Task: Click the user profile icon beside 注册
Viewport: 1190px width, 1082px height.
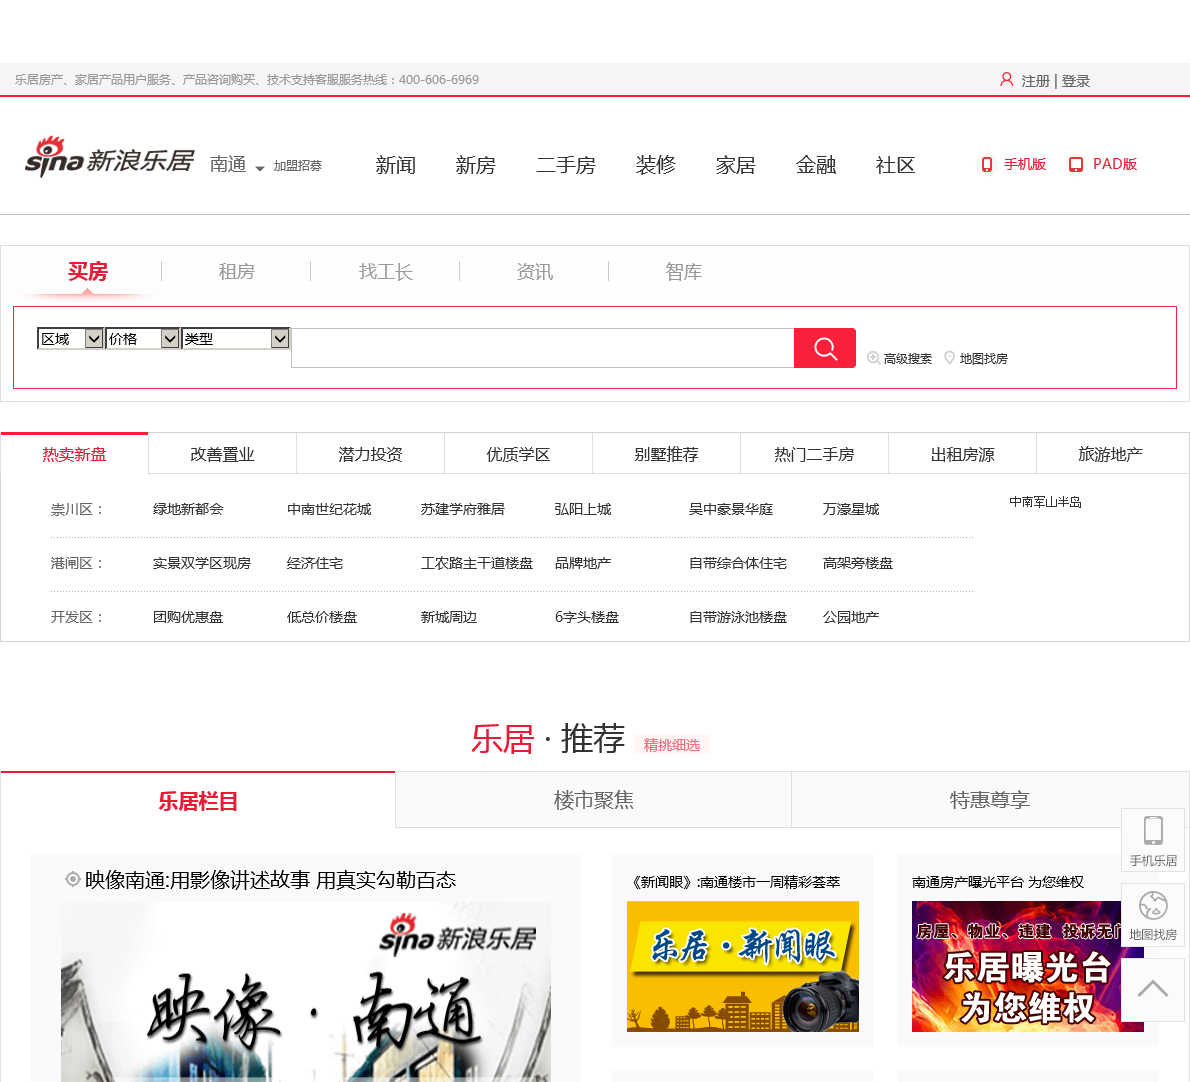Action: click(x=1006, y=80)
